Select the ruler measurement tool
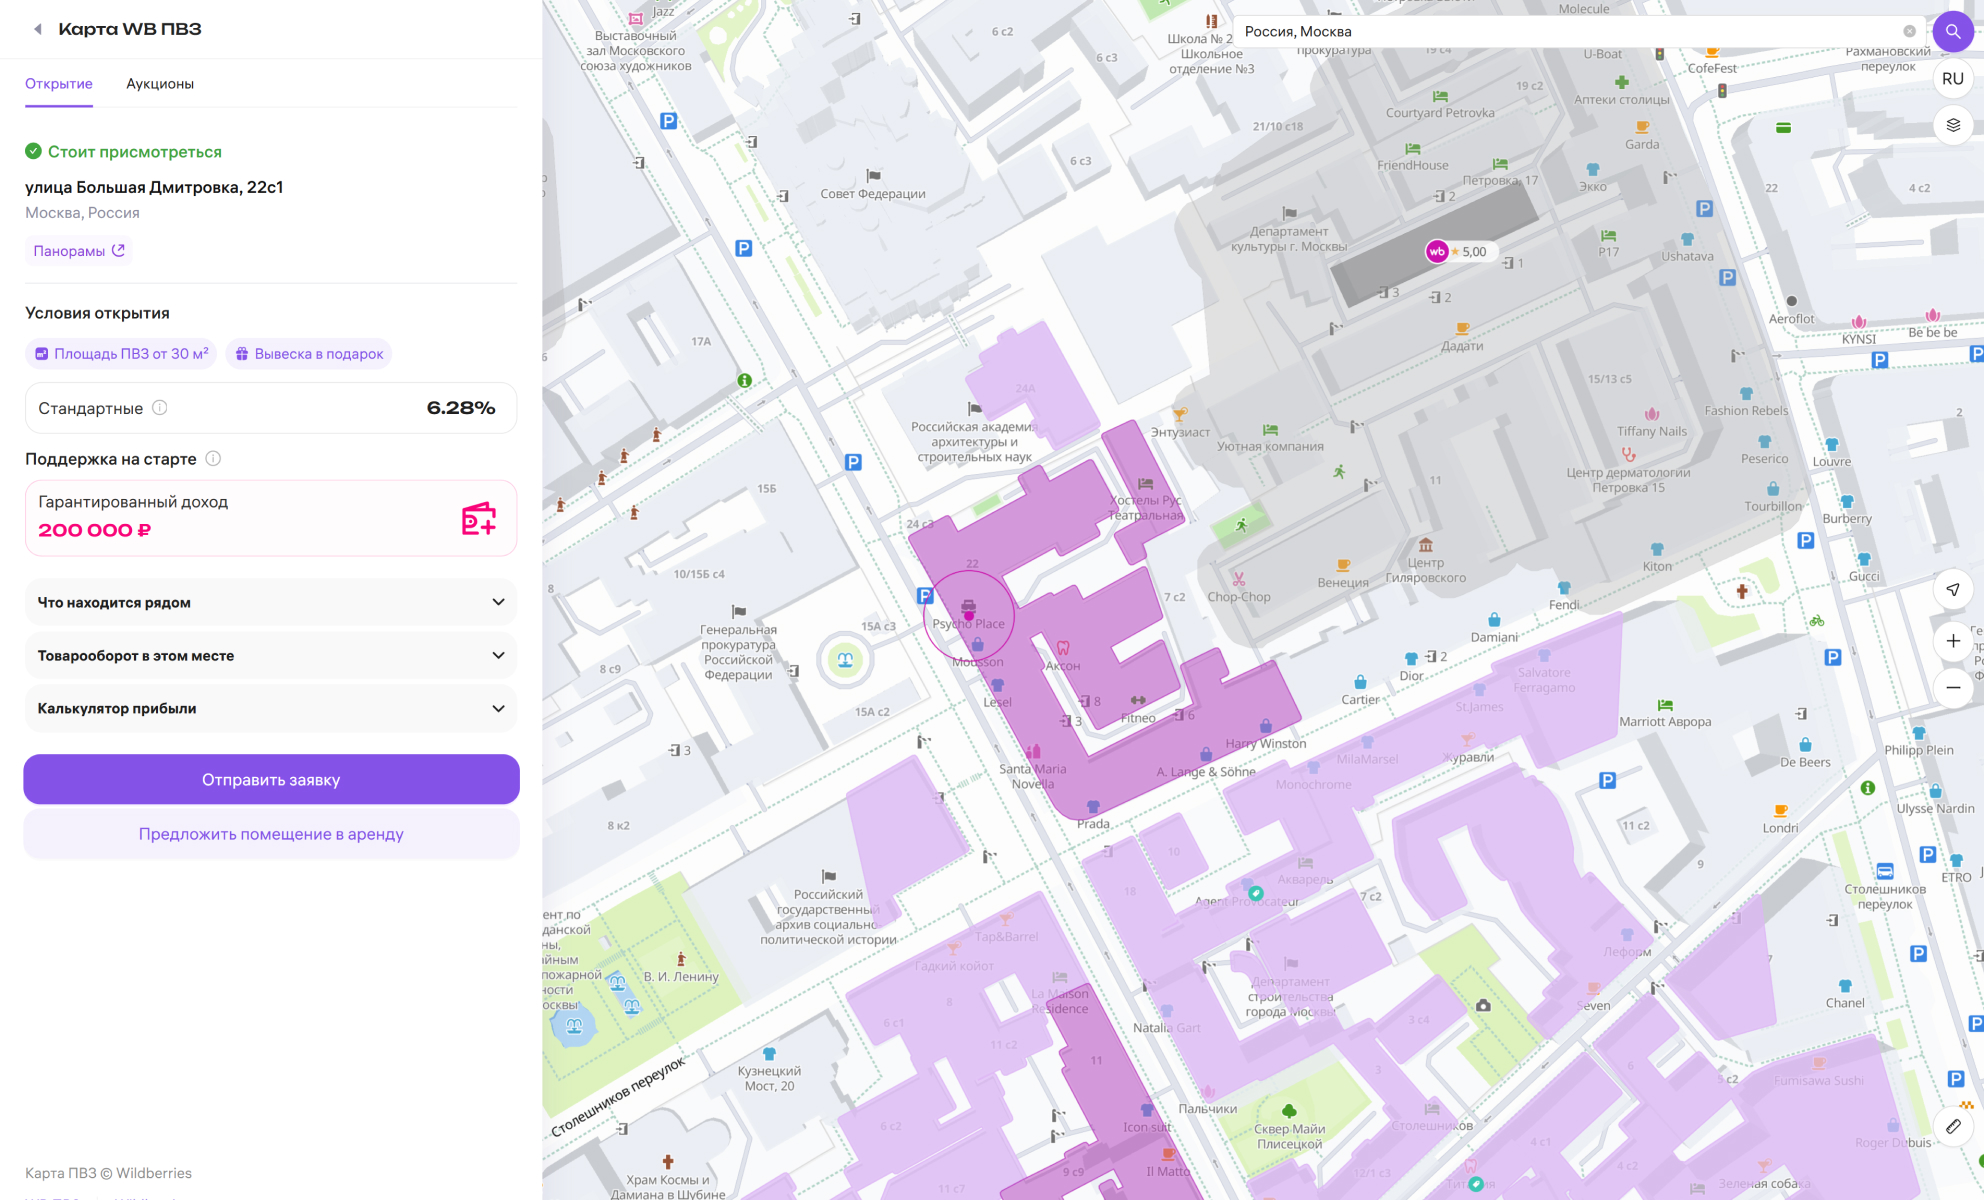 click(1952, 1126)
